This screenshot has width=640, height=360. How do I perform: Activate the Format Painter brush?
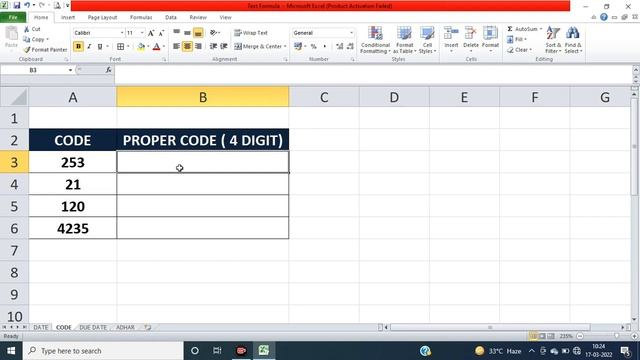[x=27, y=50]
